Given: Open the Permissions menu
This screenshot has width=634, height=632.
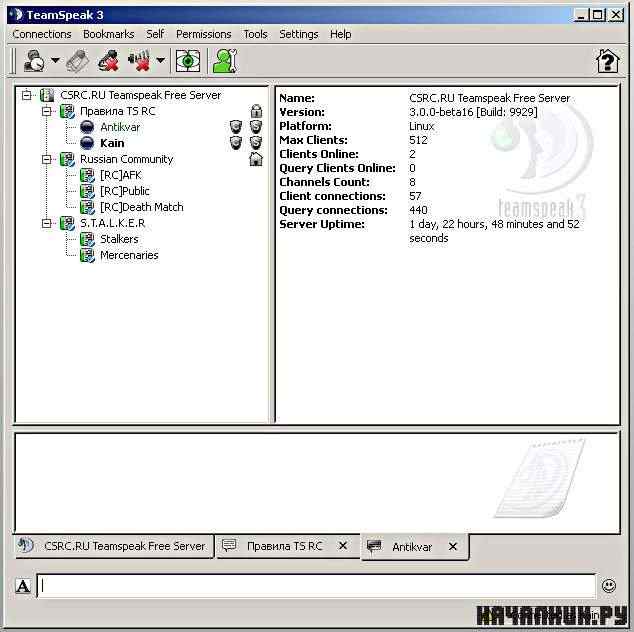Looking at the screenshot, I should point(204,34).
